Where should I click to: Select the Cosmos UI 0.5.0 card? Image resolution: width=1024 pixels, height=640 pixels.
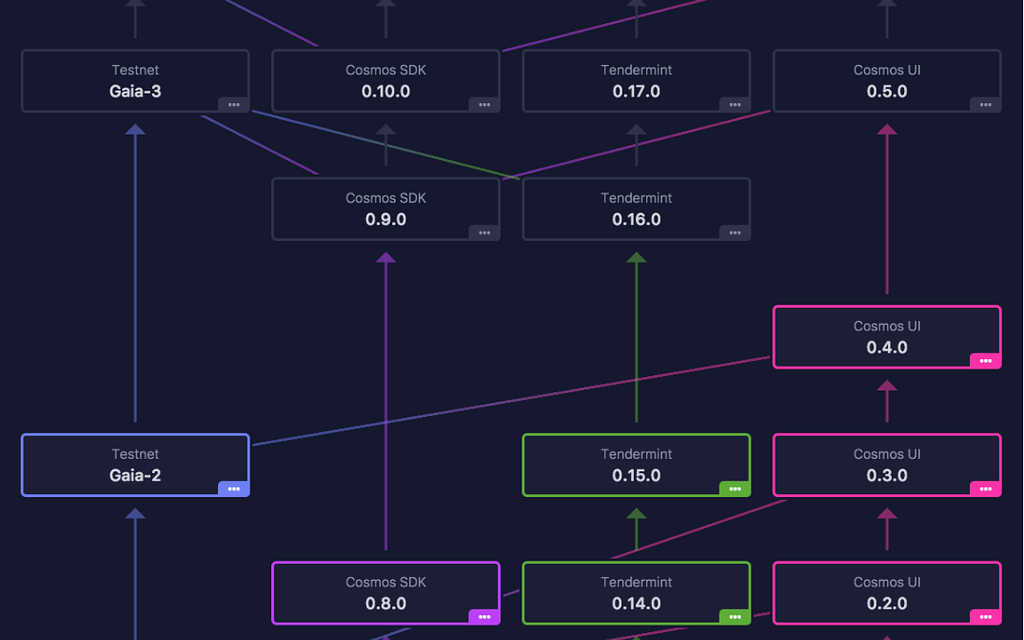click(887, 81)
